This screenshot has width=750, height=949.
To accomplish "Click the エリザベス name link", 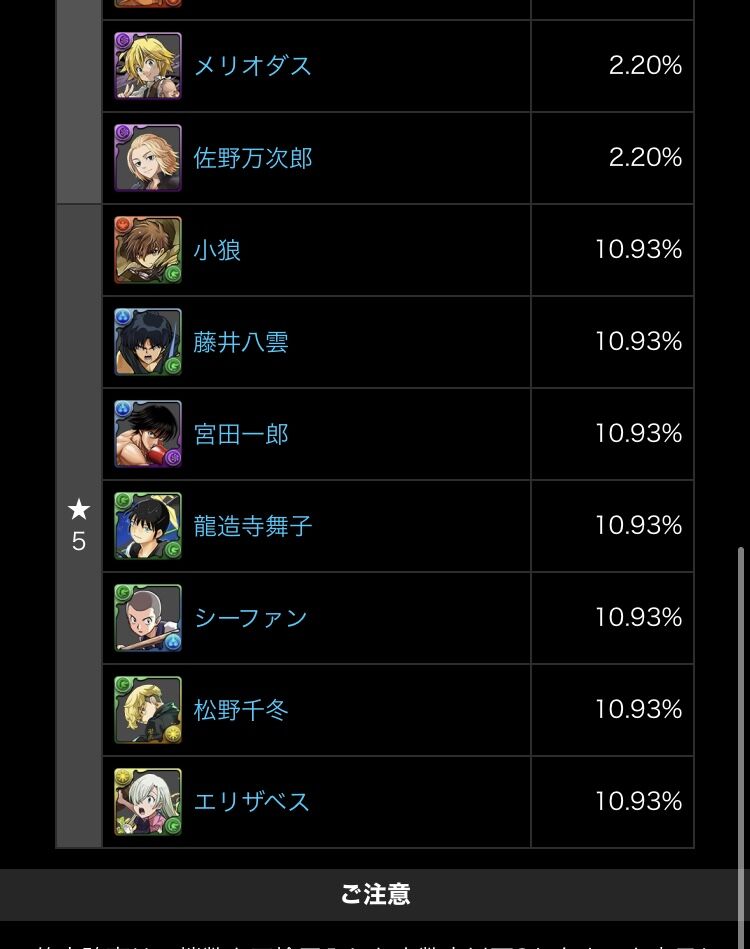I will [x=252, y=802].
